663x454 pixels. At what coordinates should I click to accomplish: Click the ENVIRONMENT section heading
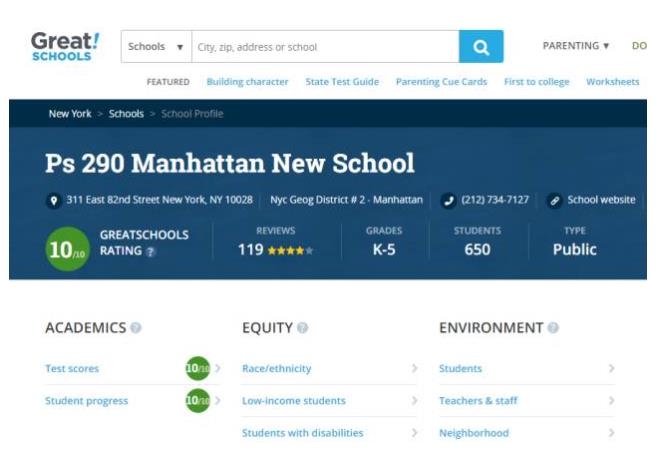coord(491,328)
